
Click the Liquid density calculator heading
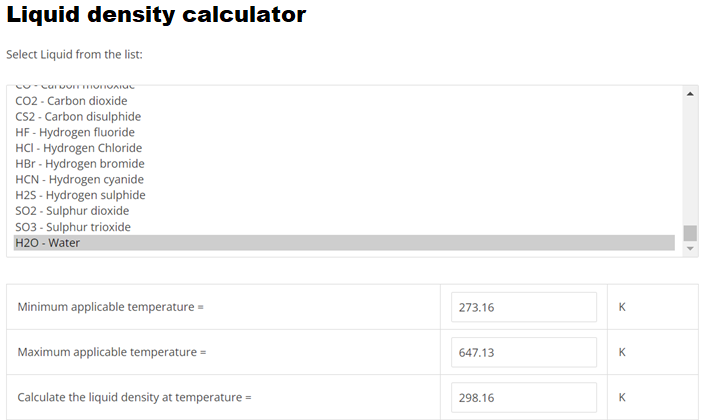156,15
